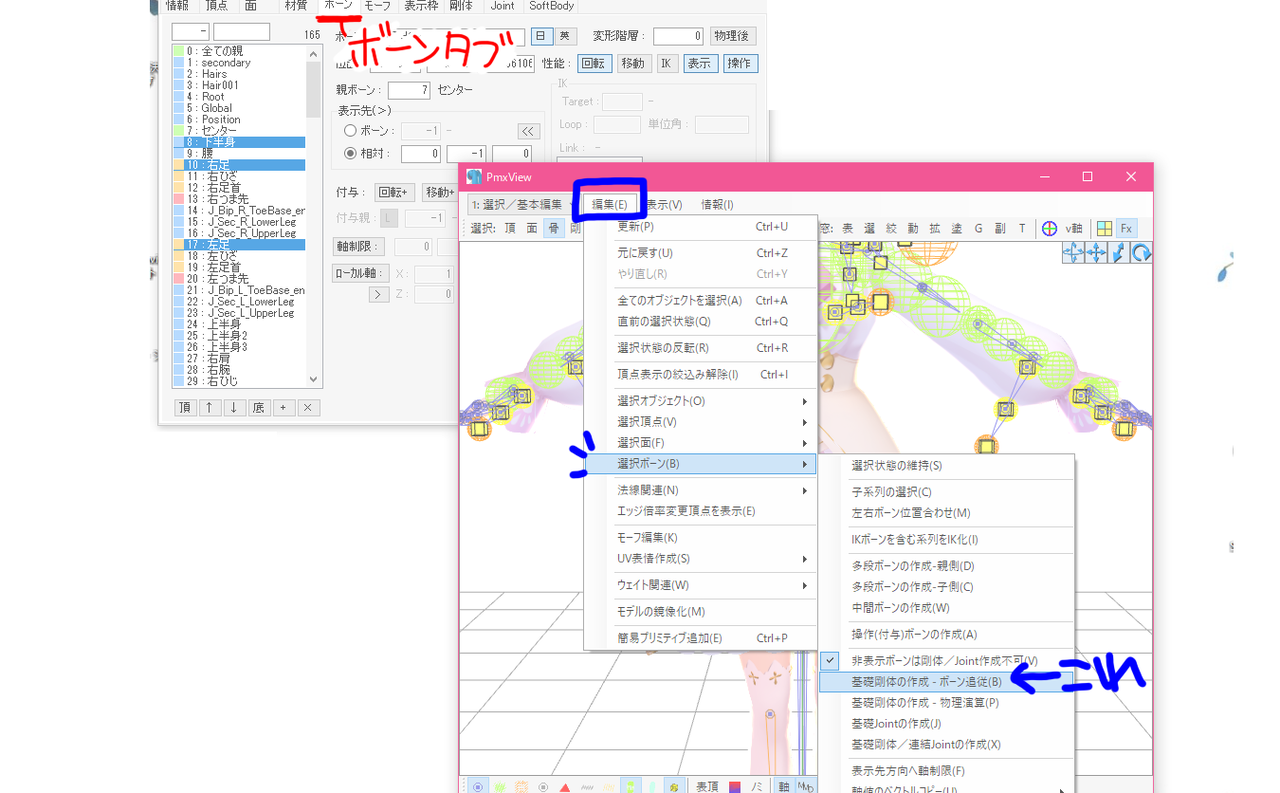Click the viewport zoom diagonal-arrow icon
1280x793 pixels.
tap(1119, 253)
